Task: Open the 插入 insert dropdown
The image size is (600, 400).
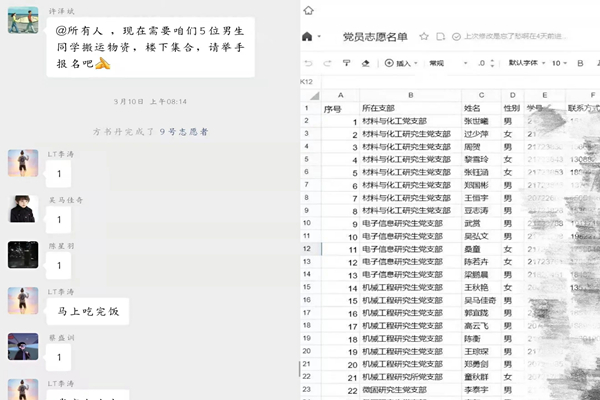Action: tap(402, 62)
